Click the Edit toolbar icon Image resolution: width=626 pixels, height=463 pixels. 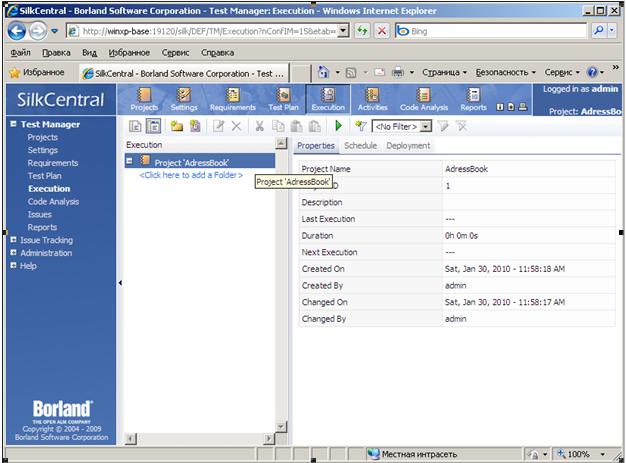[x=218, y=127]
